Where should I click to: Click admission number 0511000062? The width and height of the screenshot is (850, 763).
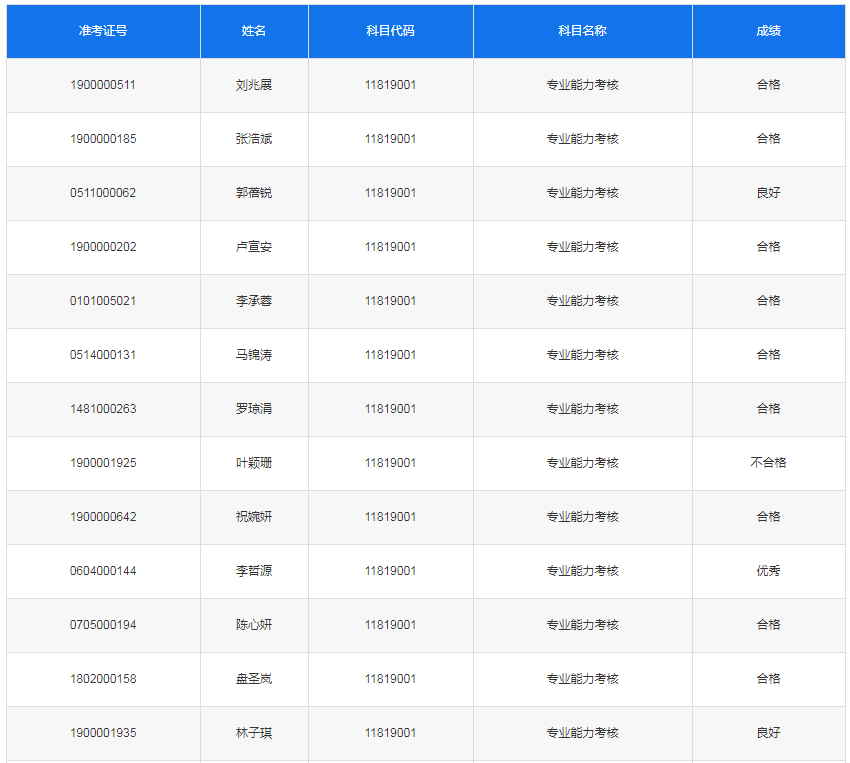pos(103,193)
